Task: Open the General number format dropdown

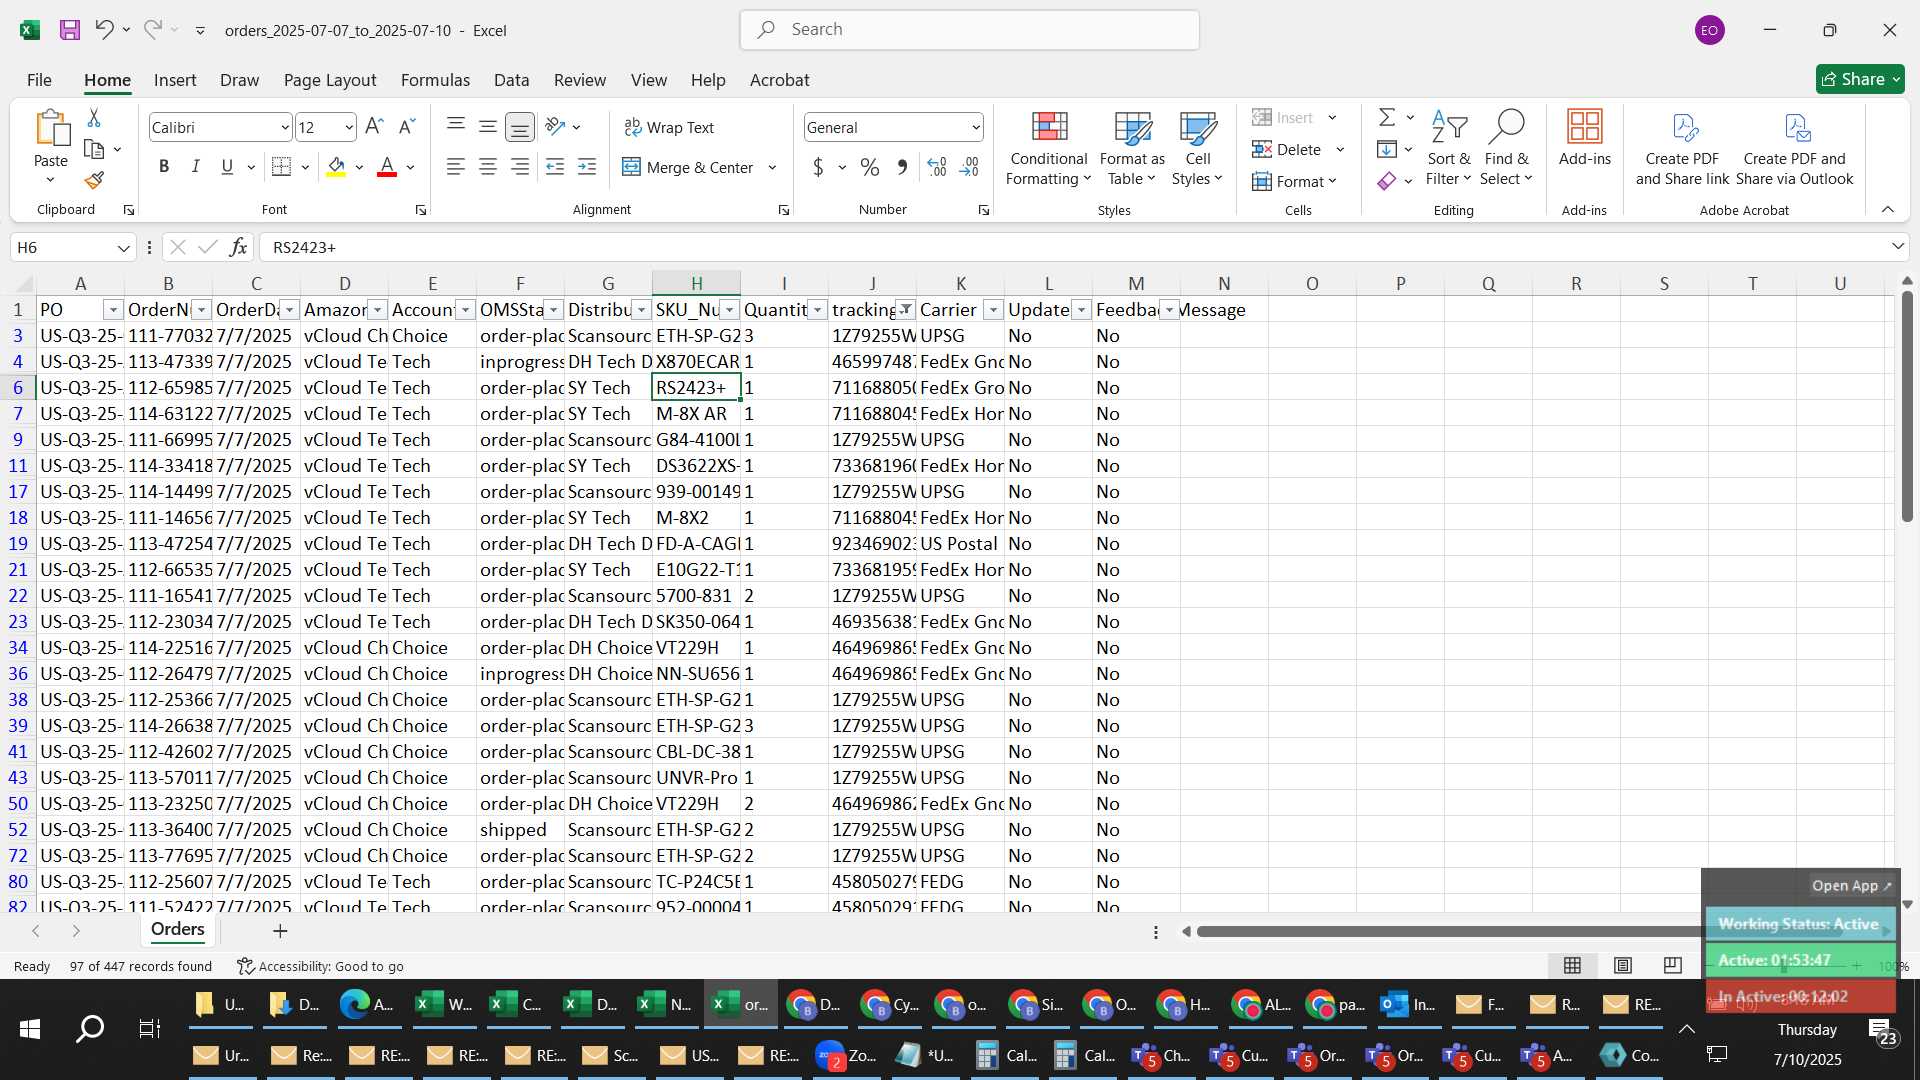Action: pos(975,127)
